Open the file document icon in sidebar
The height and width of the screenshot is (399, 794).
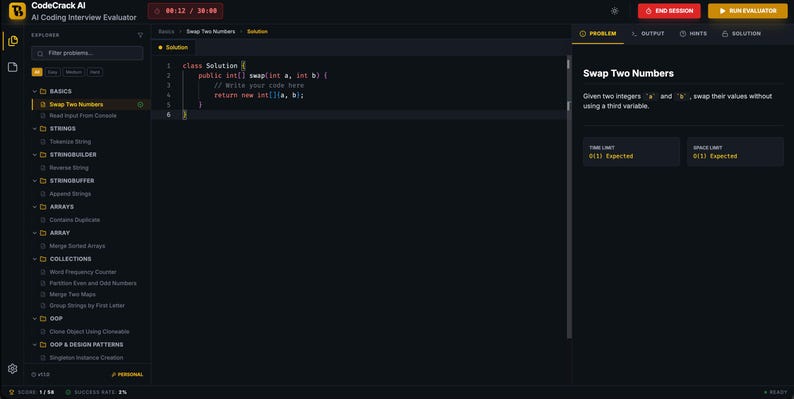tap(13, 67)
